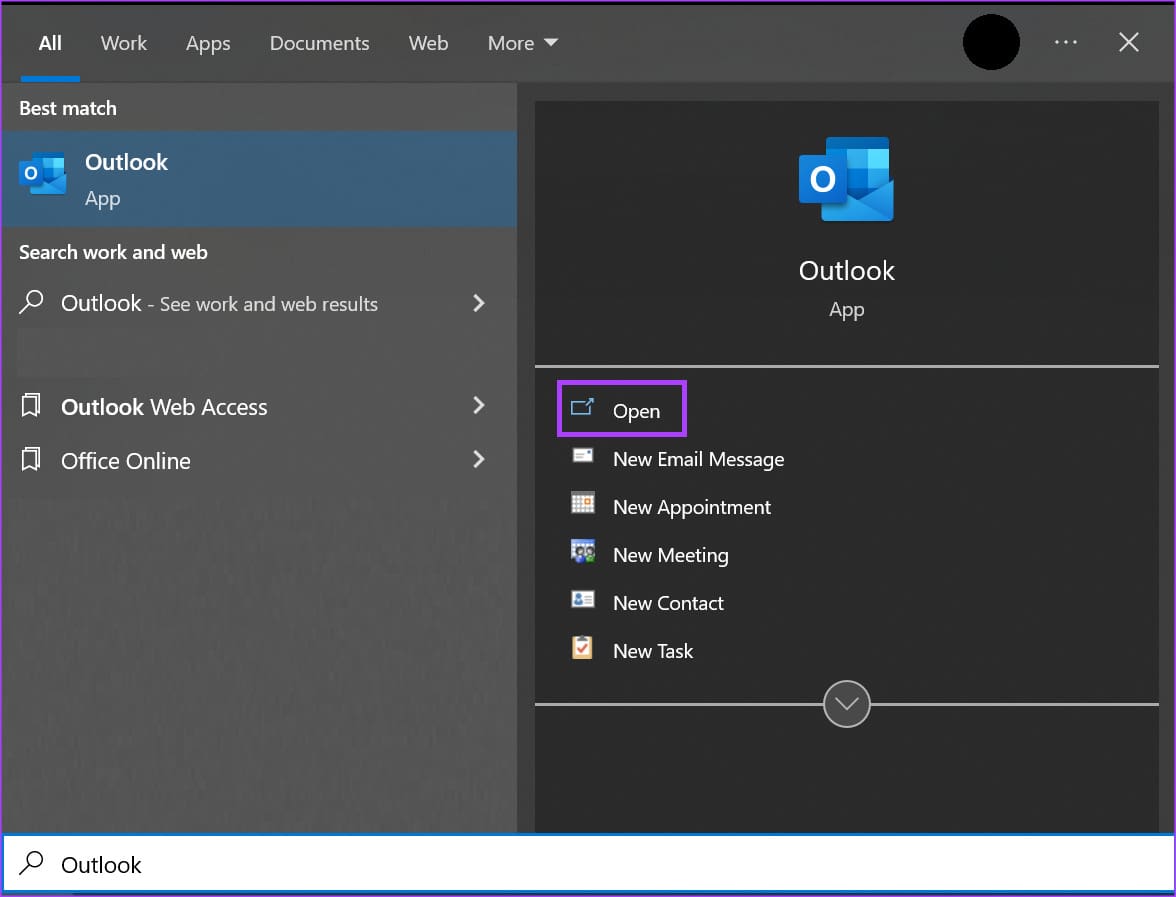This screenshot has width=1176, height=897.
Task: Select New Contact action
Action: [x=647, y=603]
